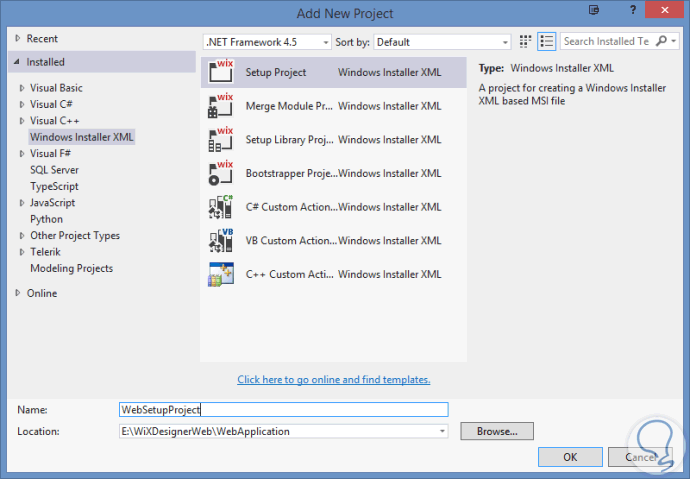Select C++ Custom Action template name
Image resolution: width=690 pixels, height=479 pixels.
(289, 274)
